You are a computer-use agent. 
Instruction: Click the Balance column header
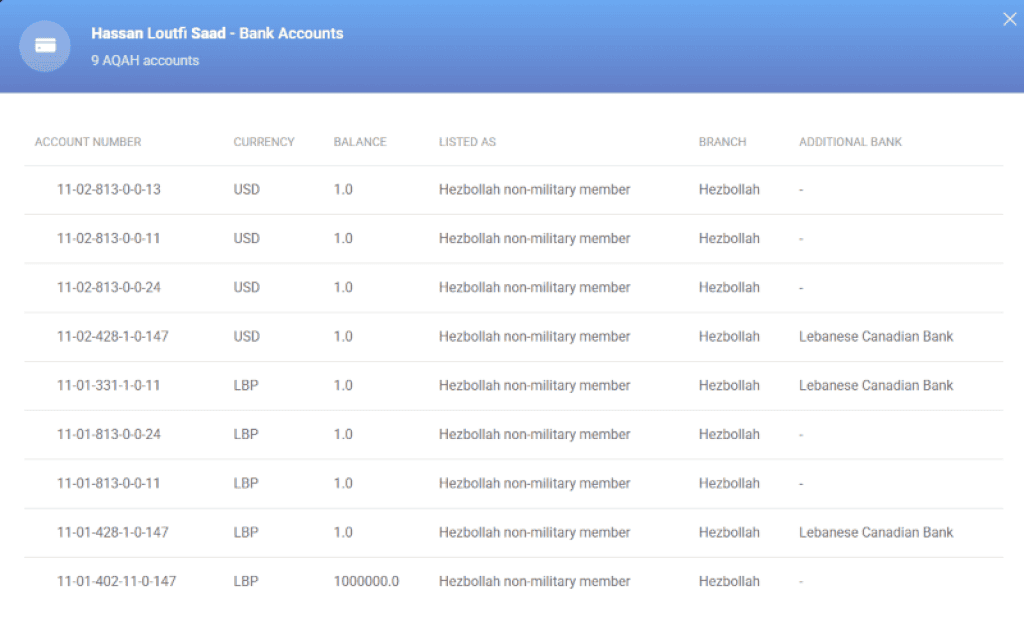click(360, 142)
